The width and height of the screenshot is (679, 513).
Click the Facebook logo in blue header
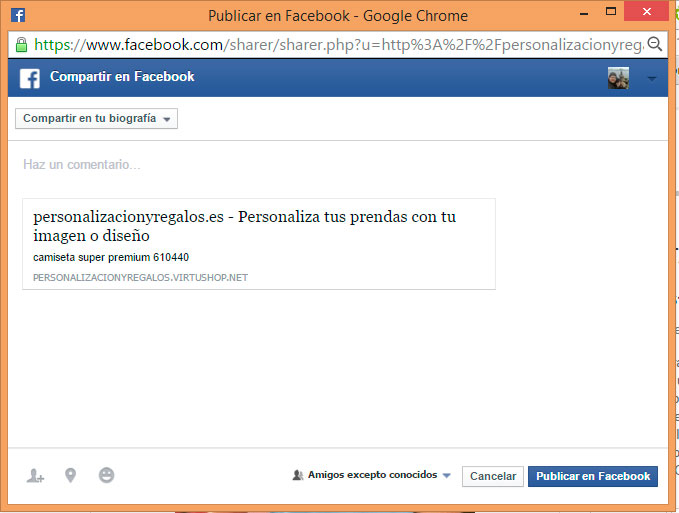click(x=30, y=78)
